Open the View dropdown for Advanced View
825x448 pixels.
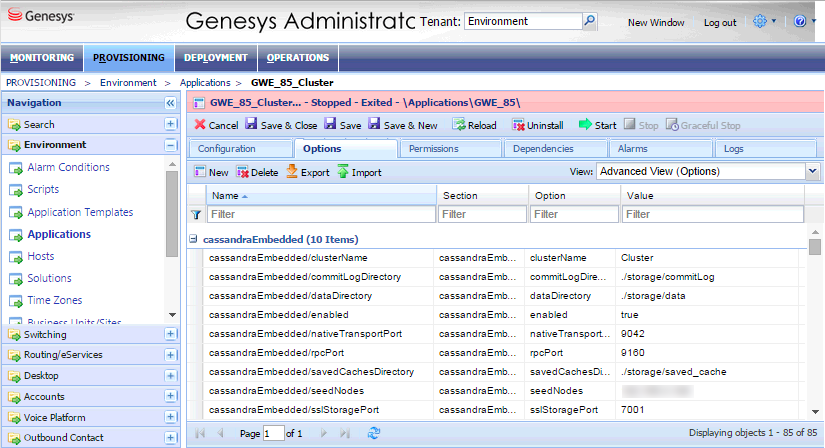(x=811, y=171)
